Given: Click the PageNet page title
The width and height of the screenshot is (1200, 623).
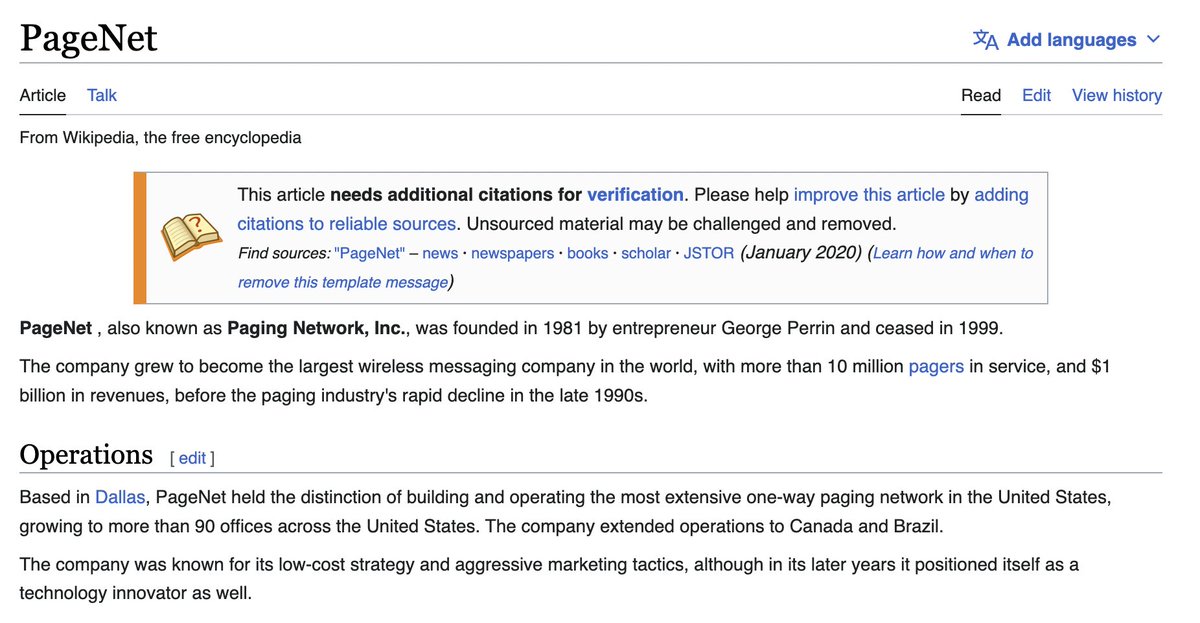Looking at the screenshot, I should (x=89, y=39).
